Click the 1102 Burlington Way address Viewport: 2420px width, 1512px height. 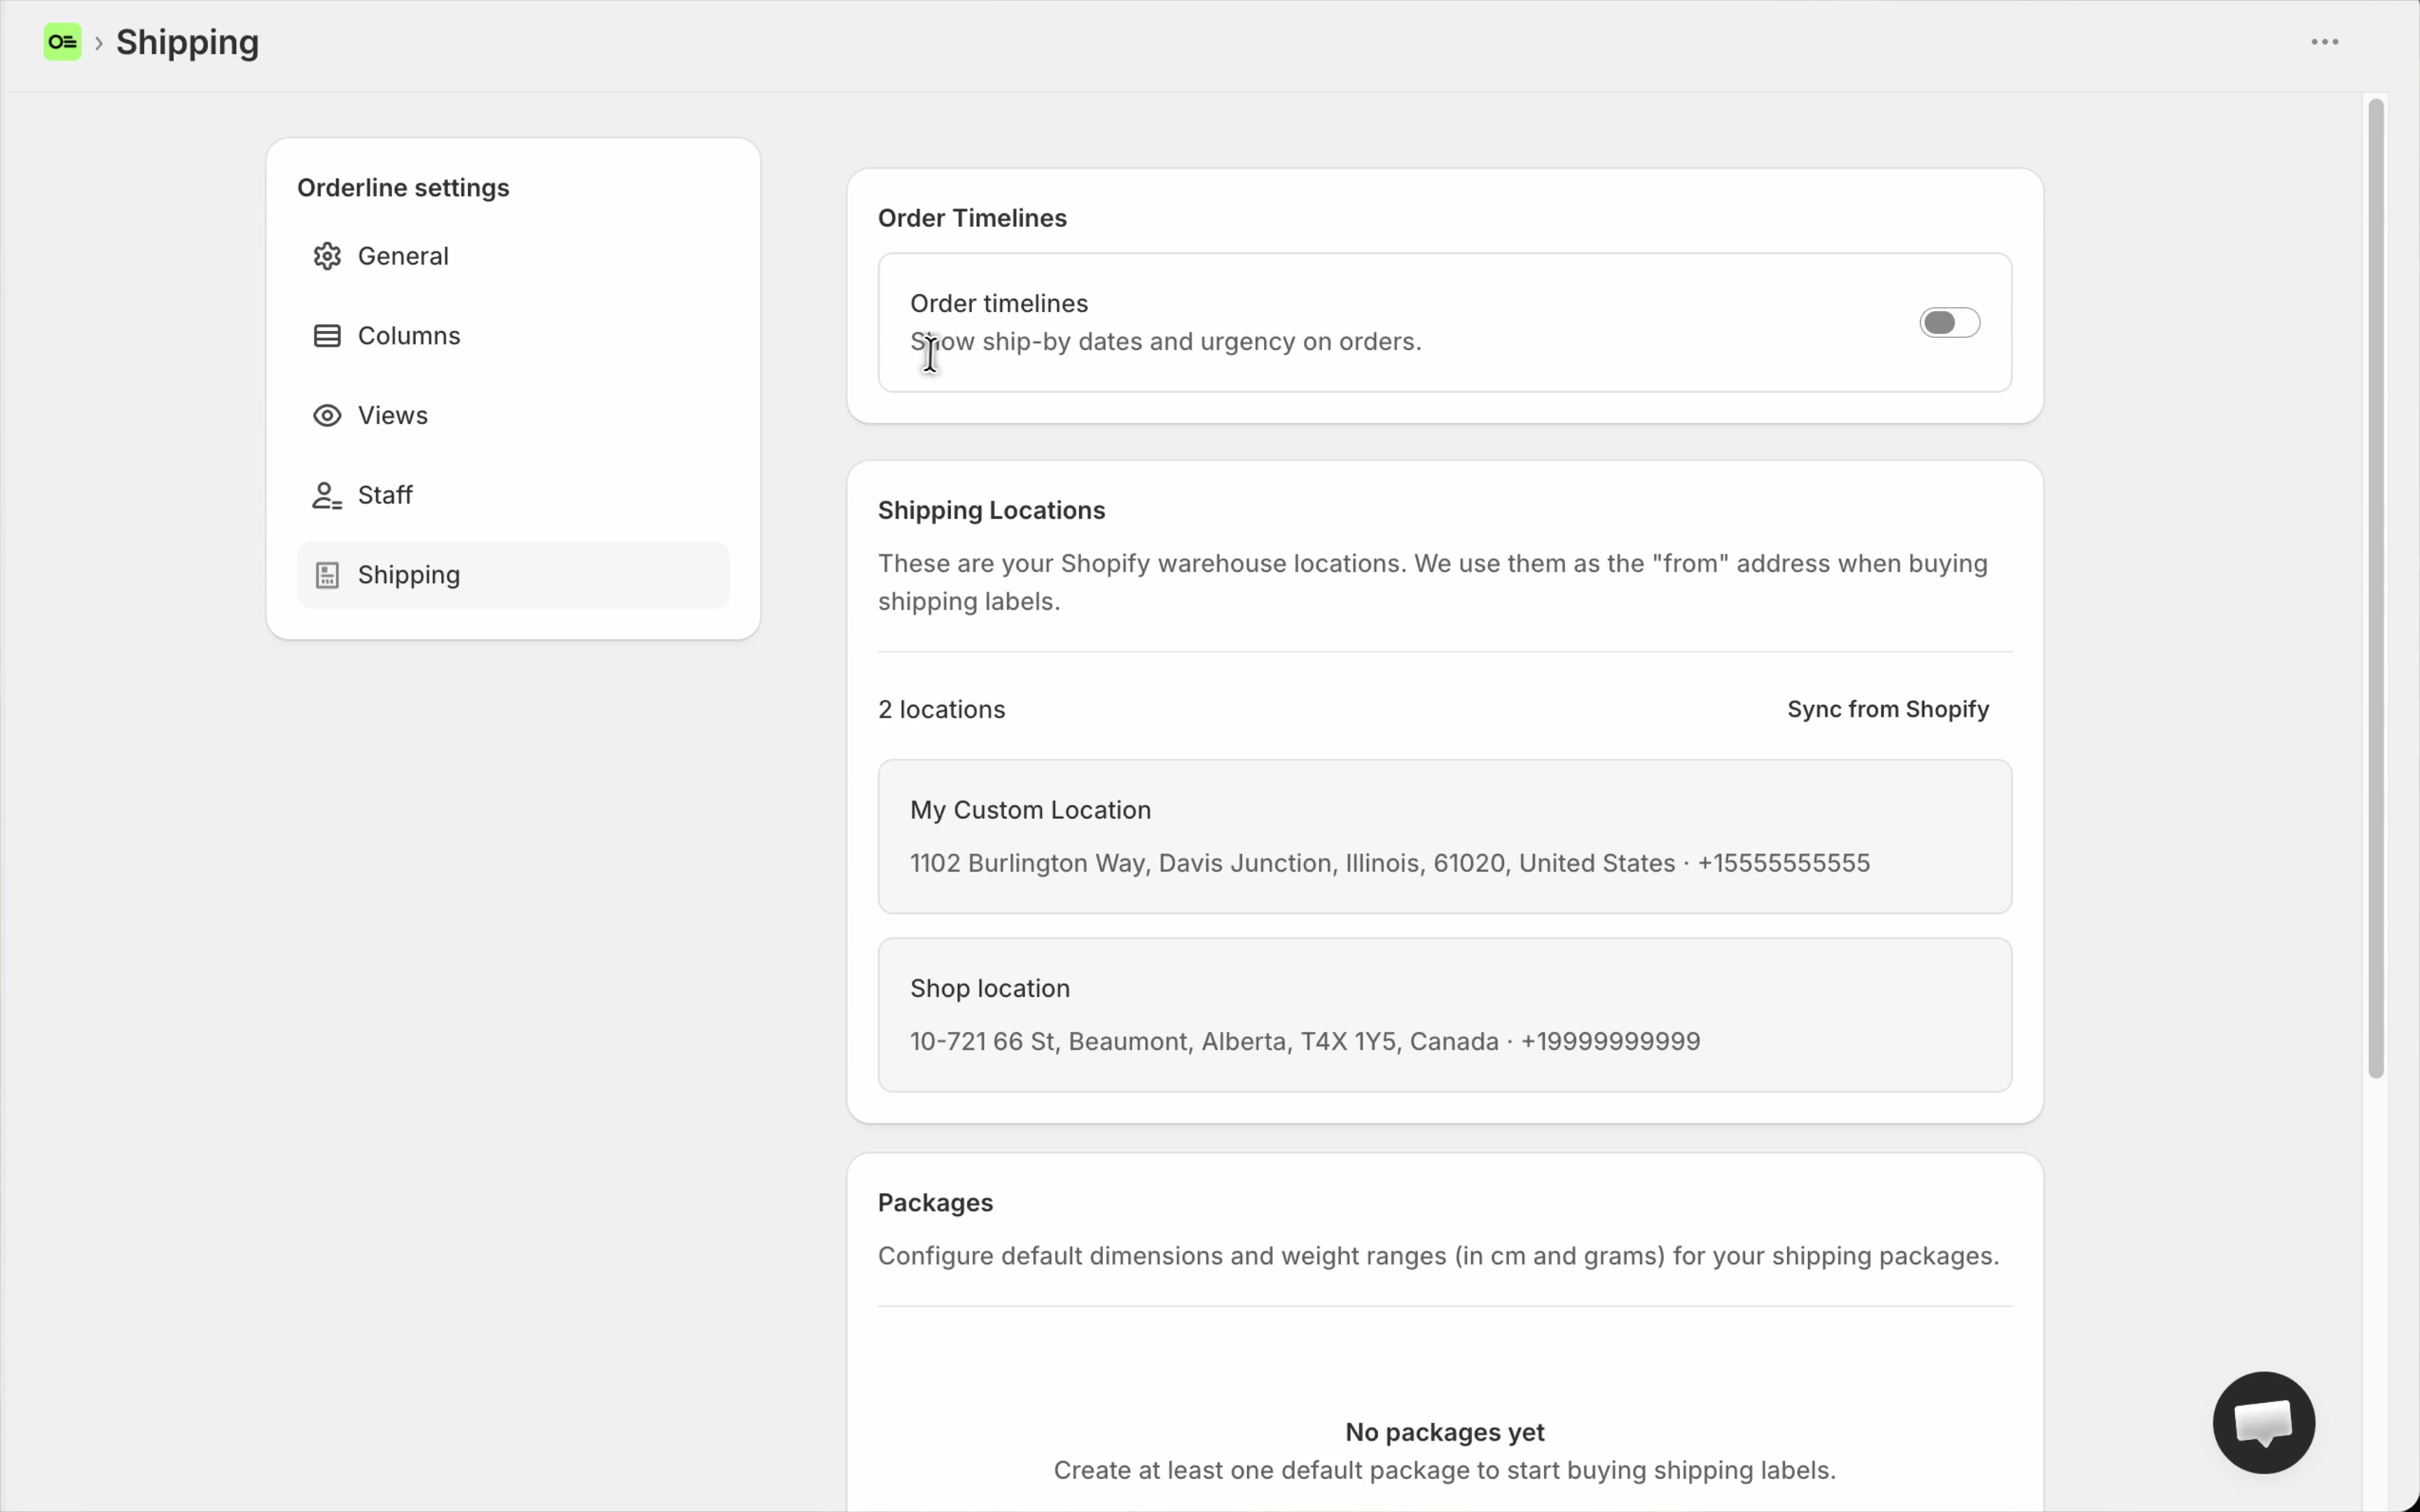point(1390,863)
